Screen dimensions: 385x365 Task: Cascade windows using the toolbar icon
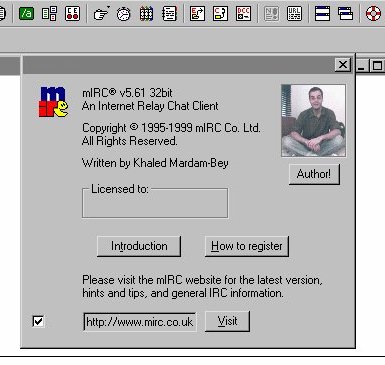tap(345, 13)
